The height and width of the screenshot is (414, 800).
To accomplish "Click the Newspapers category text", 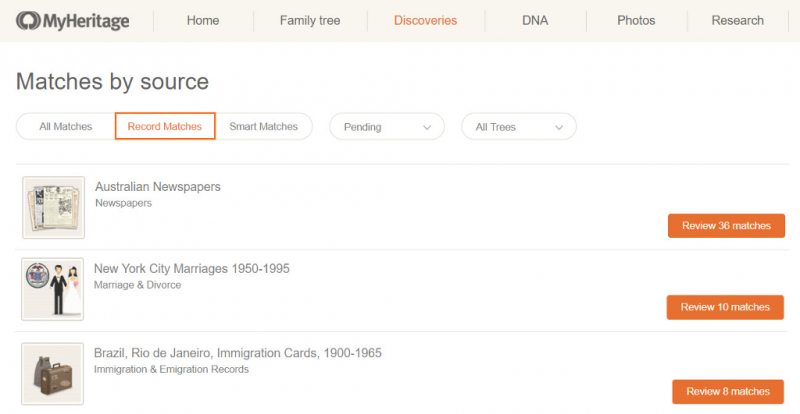I will pyautogui.click(x=123, y=203).
